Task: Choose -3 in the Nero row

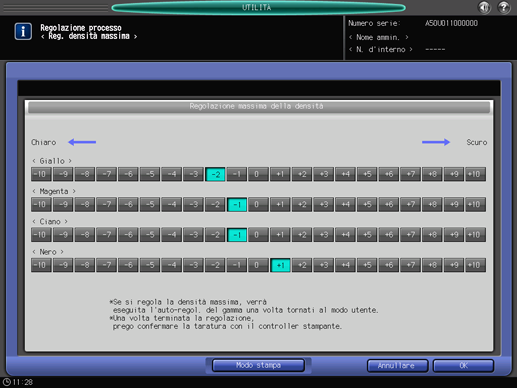Action: pyautogui.click(x=193, y=265)
